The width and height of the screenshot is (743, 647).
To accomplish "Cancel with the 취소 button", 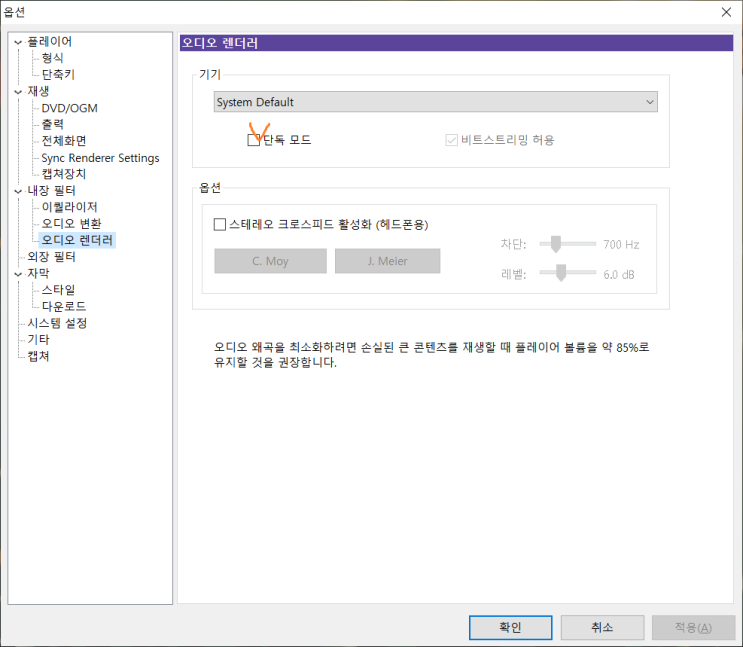I will coord(602,628).
